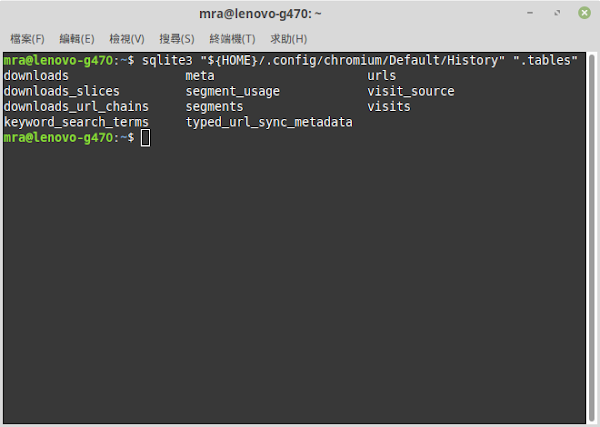This screenshot has height=427, width=600.
Task: Open the 檔案(F) menu
Action: pos(27,39)
